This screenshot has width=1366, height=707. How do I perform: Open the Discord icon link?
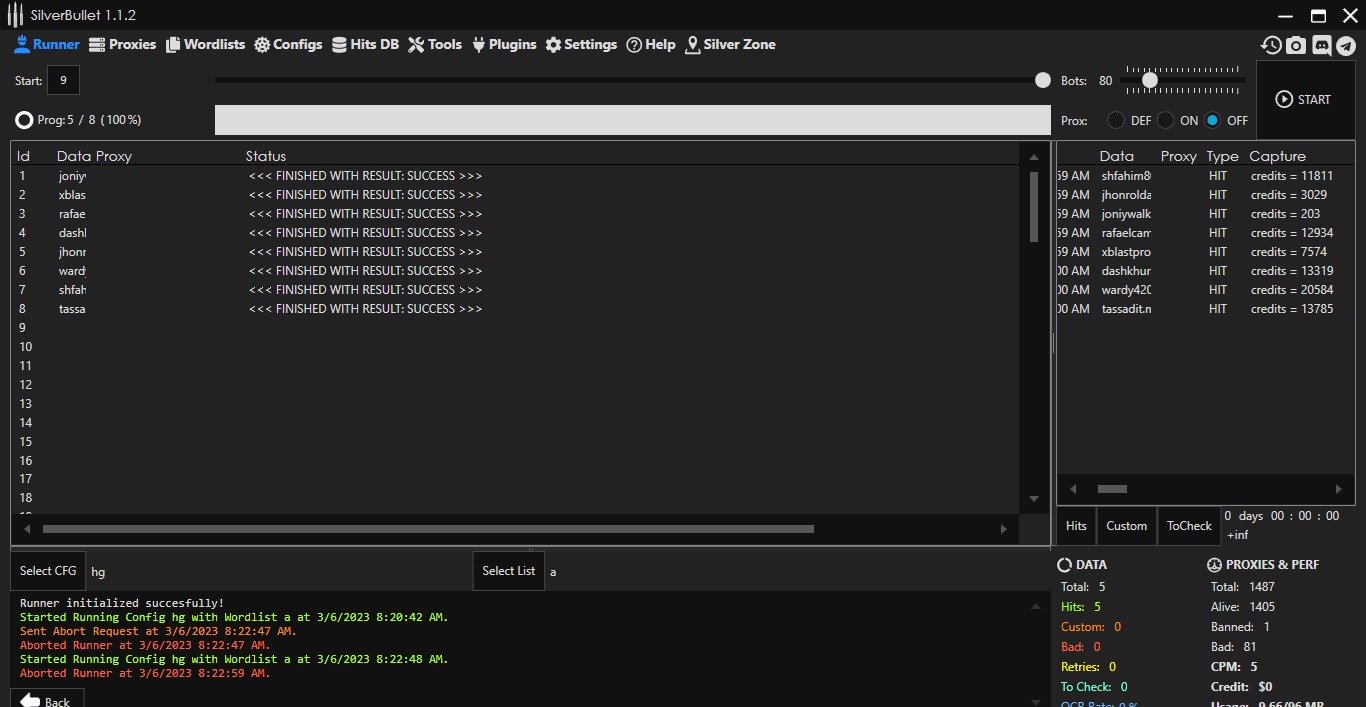[1321, 45]
